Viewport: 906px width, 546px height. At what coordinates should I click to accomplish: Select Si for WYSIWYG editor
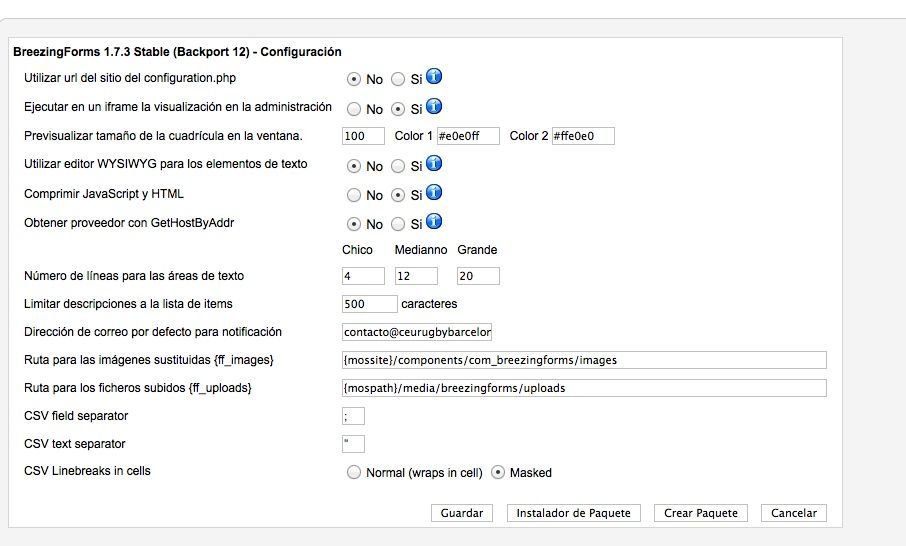pos(398,166)
